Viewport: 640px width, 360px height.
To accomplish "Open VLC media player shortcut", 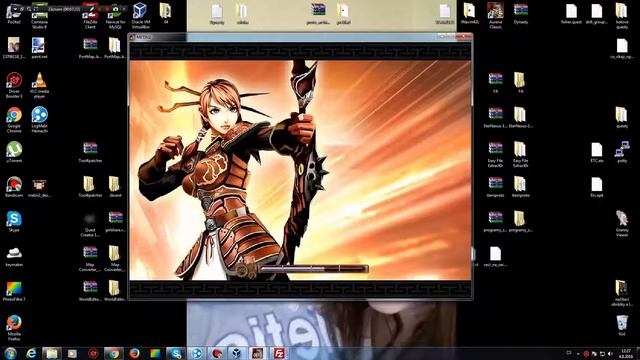I will coord(39,85).
